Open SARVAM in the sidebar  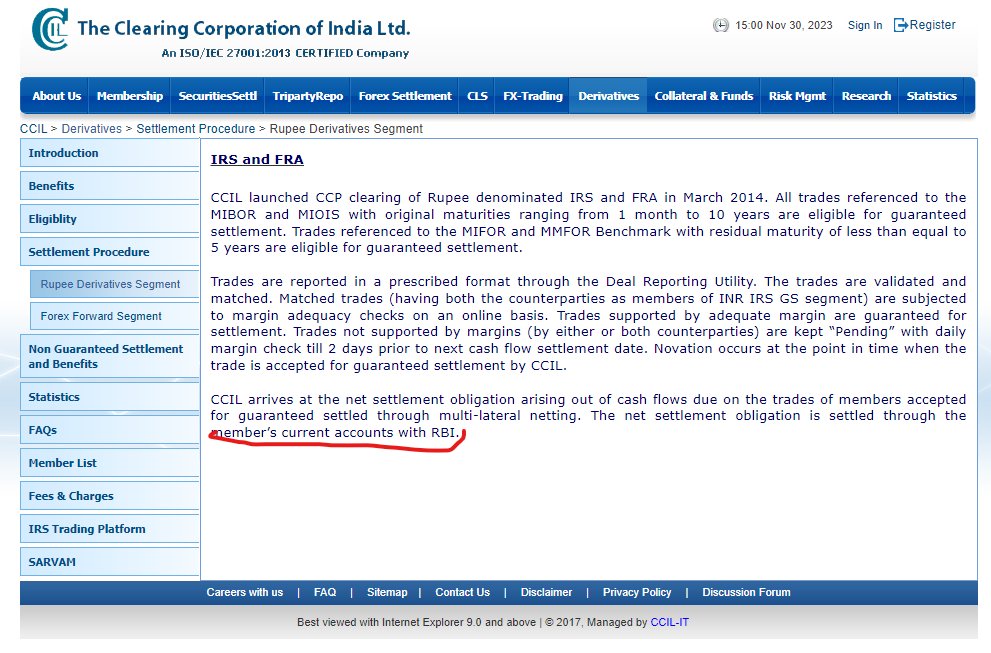pos(109,561)
